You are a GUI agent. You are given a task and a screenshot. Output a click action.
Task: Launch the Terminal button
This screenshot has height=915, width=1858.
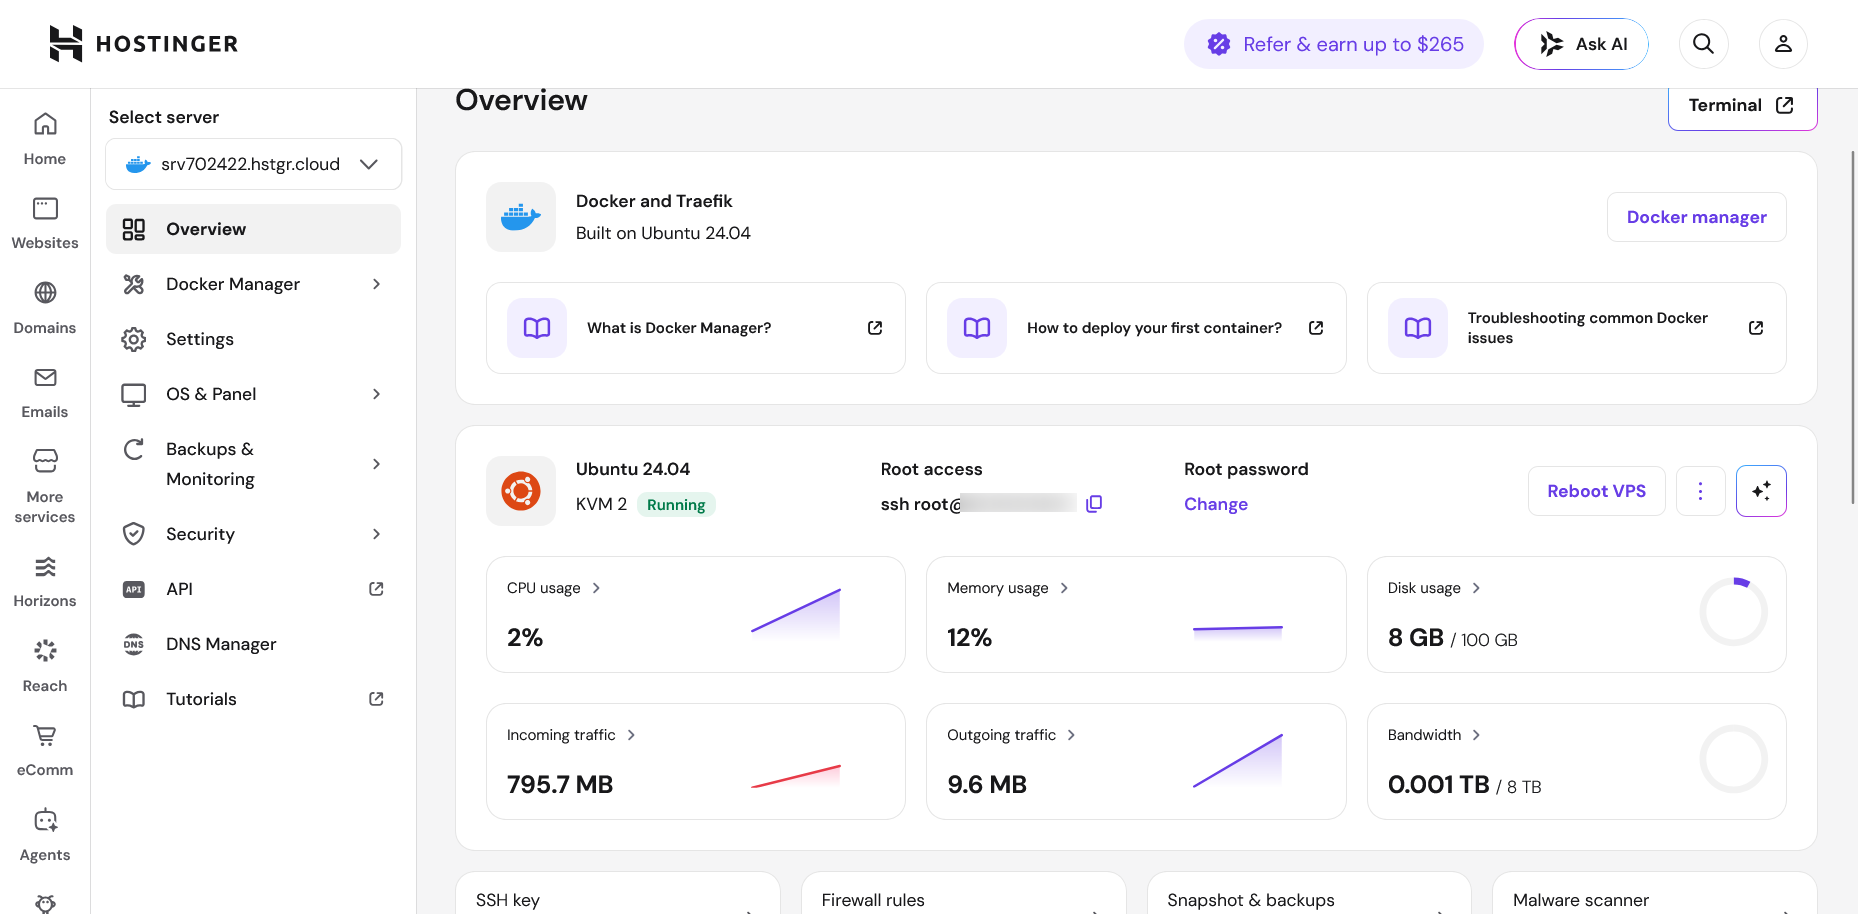[x=1742, y=106]
